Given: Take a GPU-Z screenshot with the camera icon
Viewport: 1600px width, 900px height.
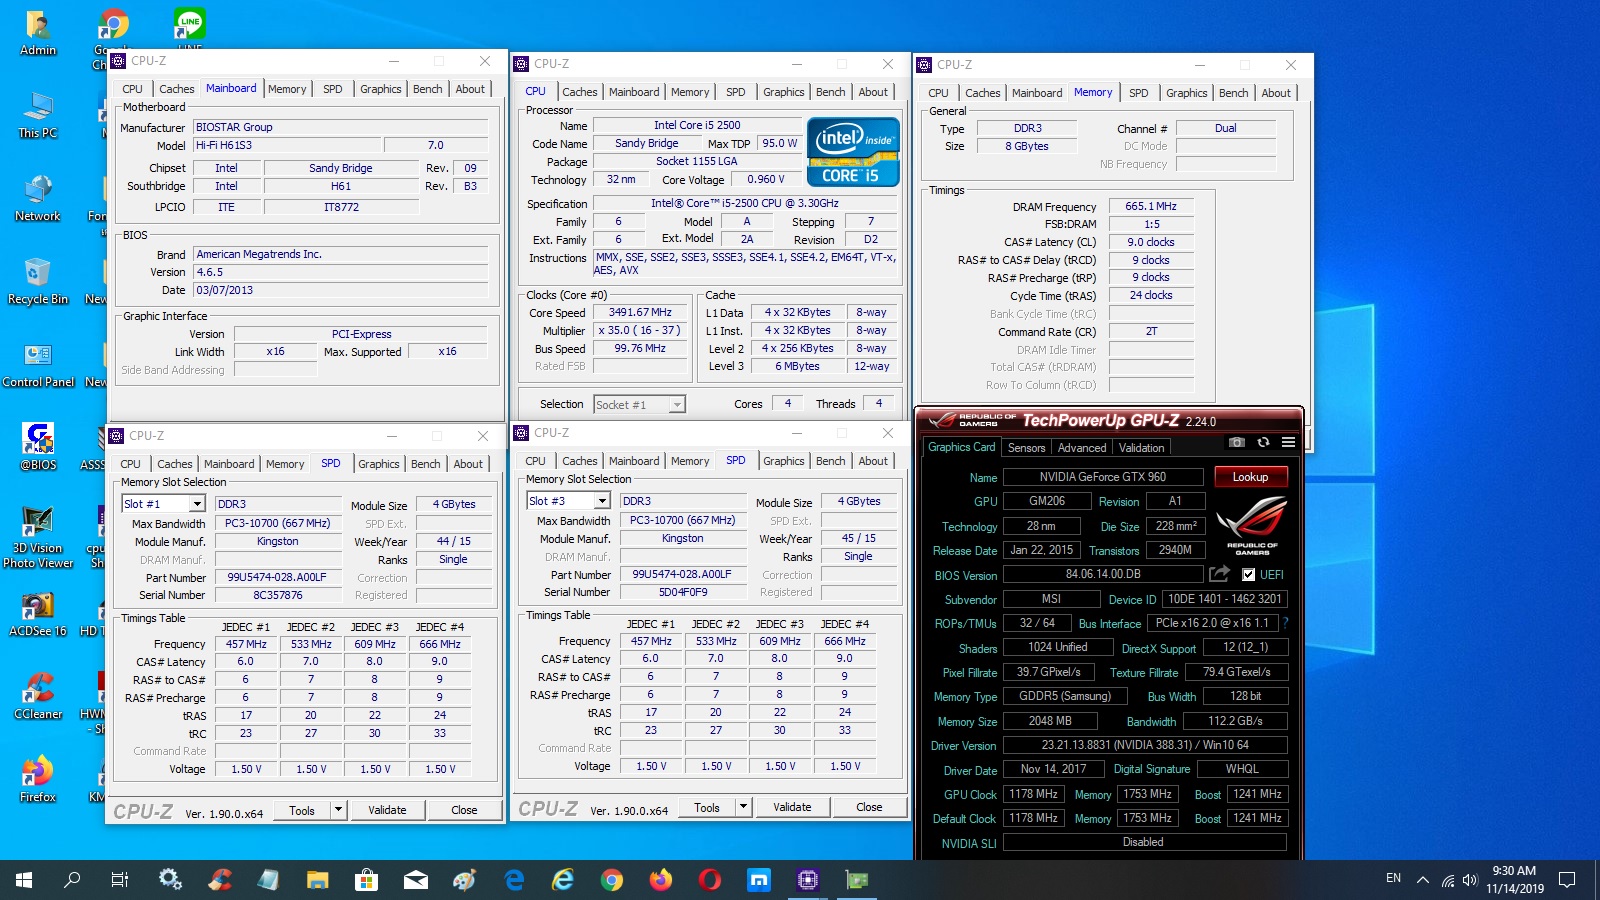Looking at the screenshot, I should click(x=1237, y=442).
